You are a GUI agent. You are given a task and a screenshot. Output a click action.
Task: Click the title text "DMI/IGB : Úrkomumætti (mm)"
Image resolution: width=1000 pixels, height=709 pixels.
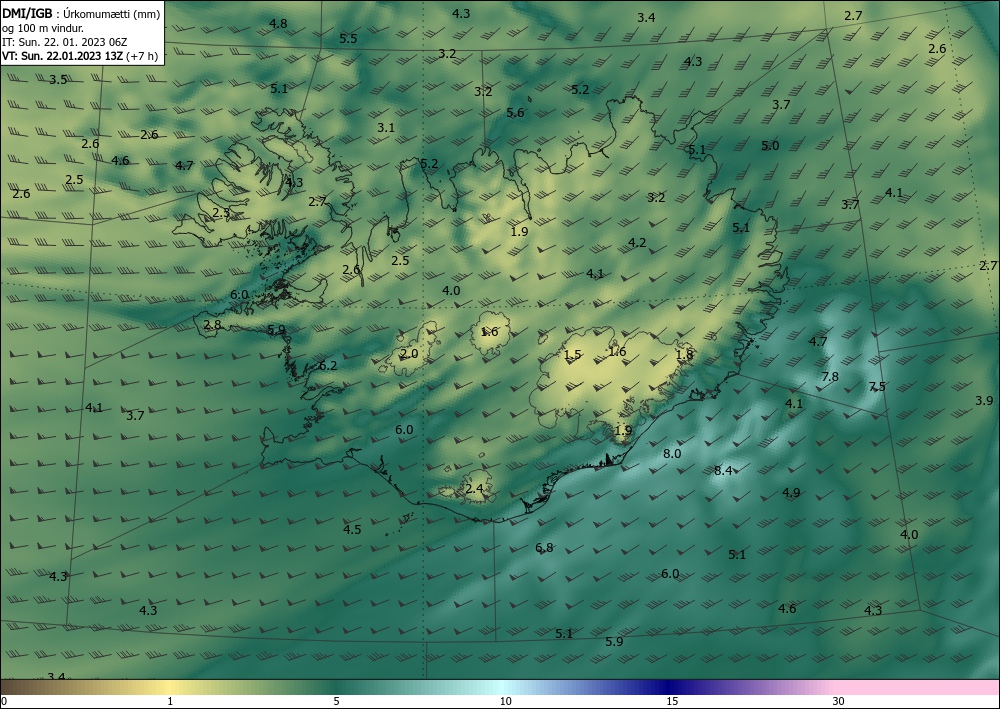pyautogui.click(x=81, y=13)
